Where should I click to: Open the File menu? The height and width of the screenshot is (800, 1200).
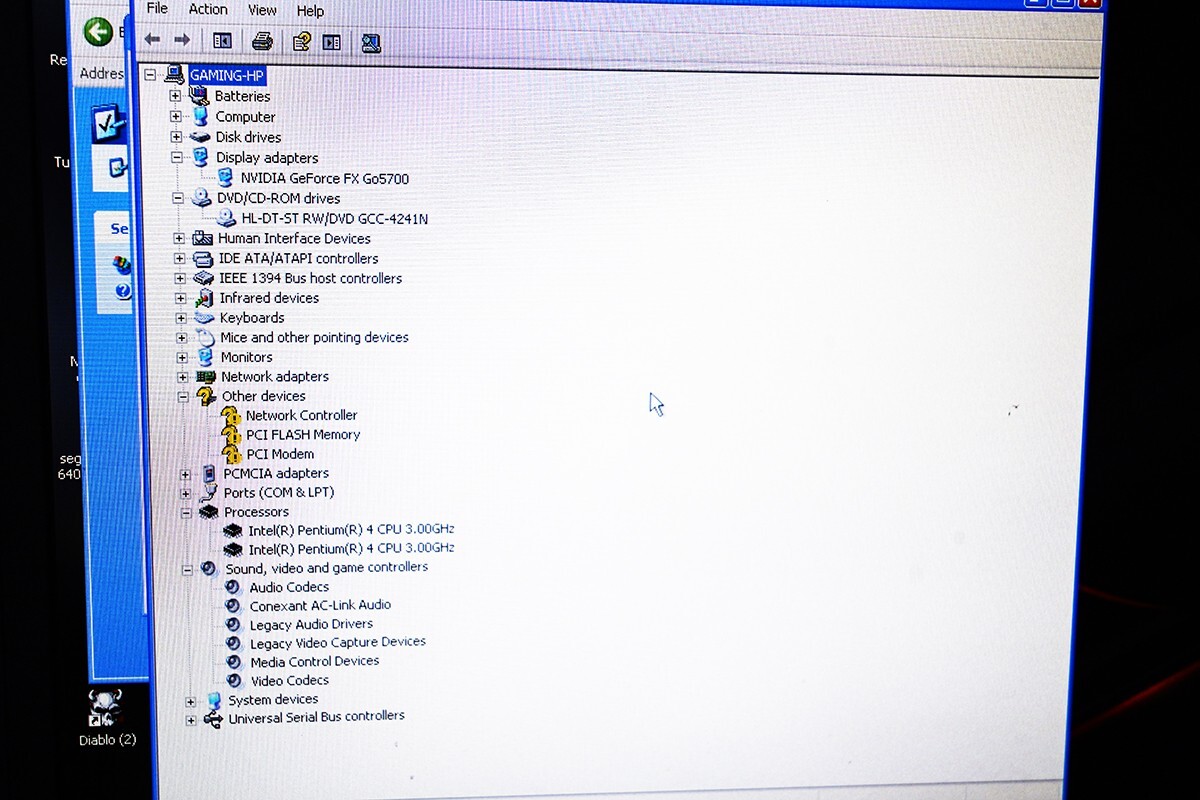coord(157,9)
